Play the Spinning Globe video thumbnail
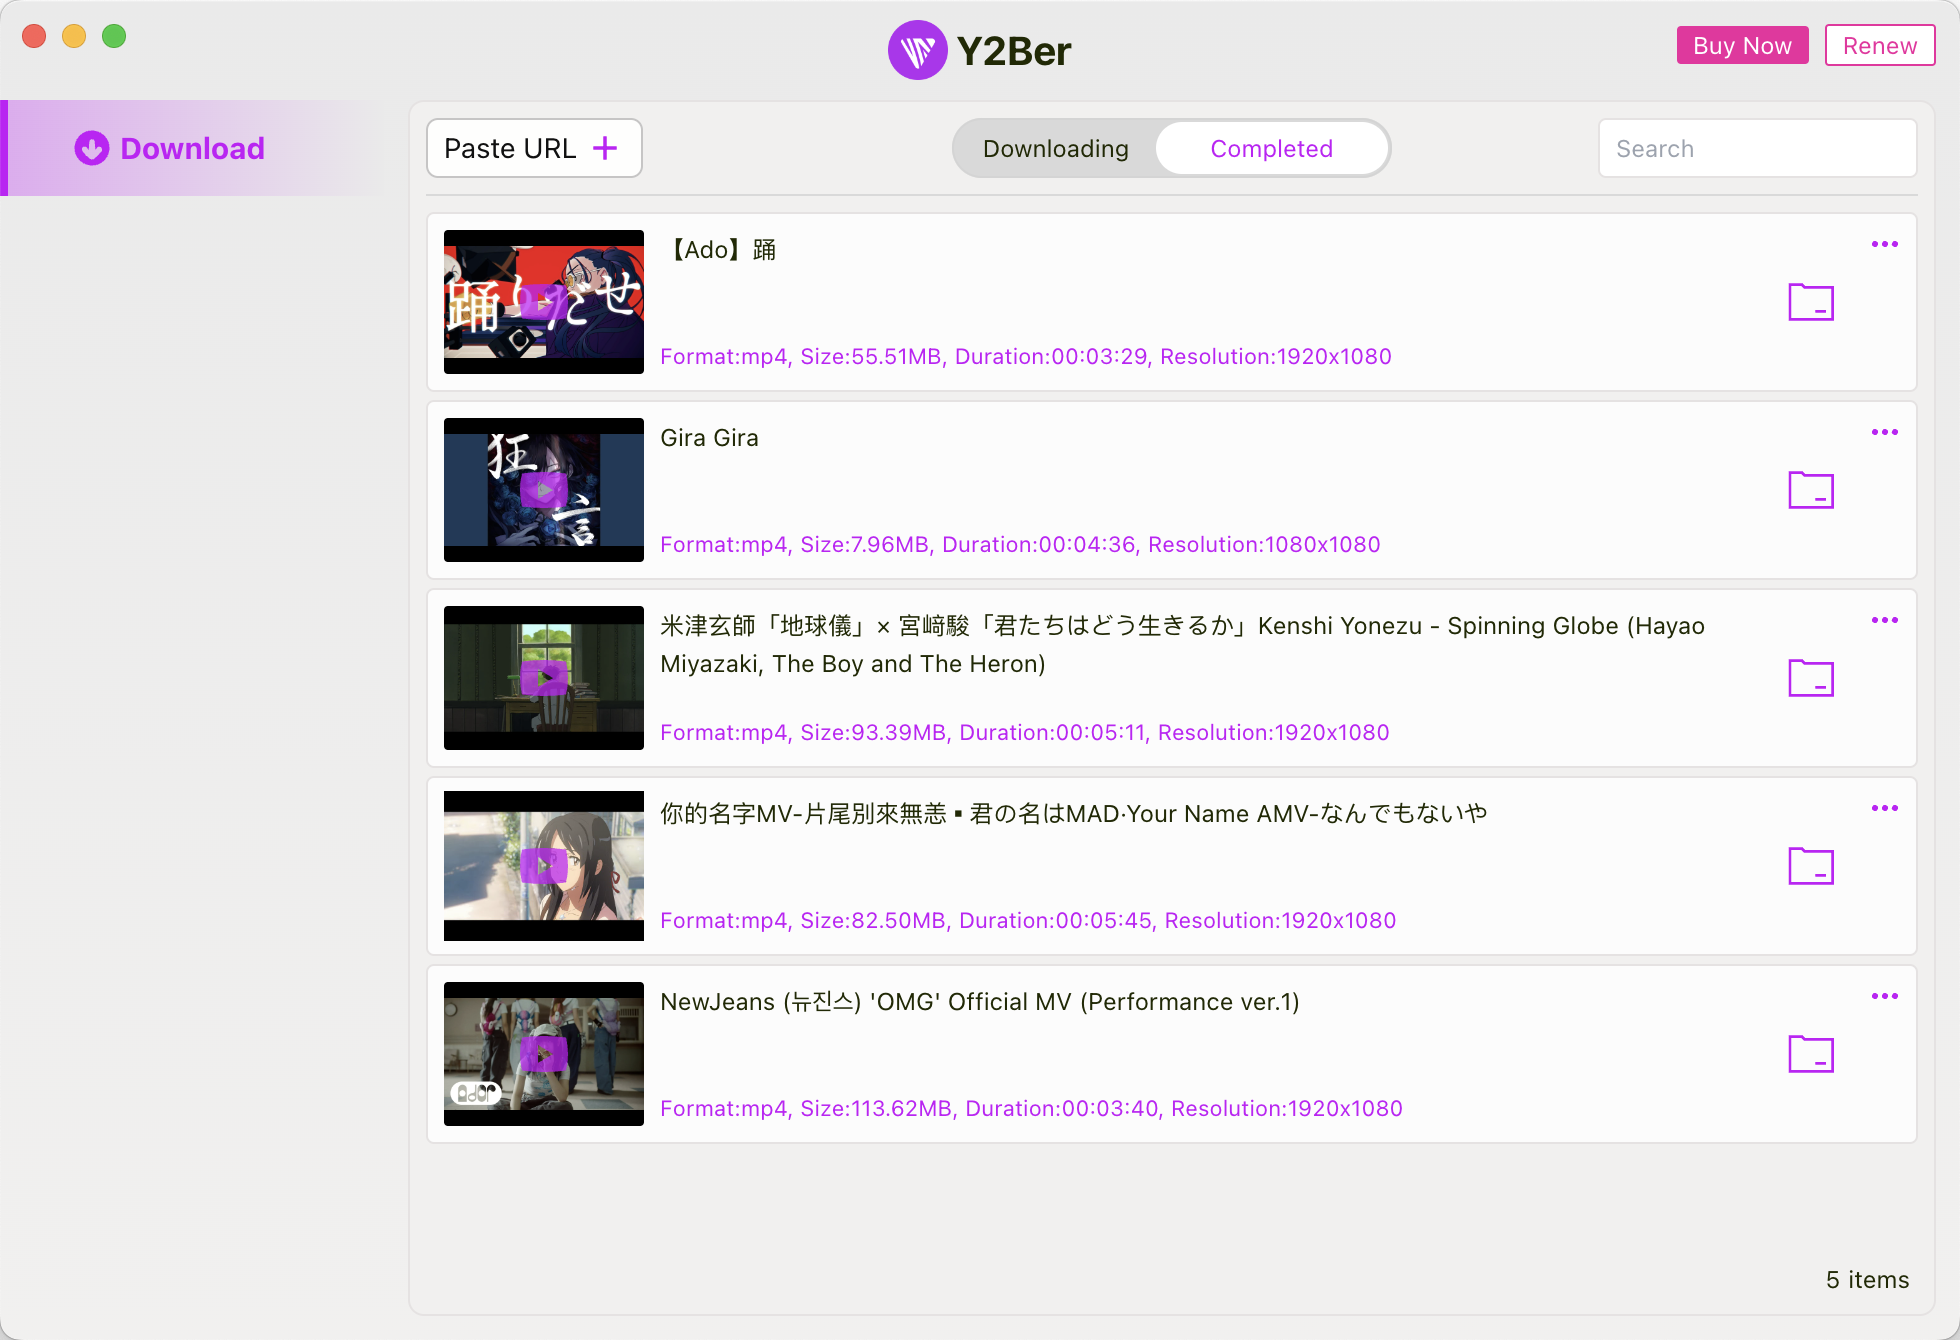Viewport: 1960px width, 1340px height. pos(544,678)
